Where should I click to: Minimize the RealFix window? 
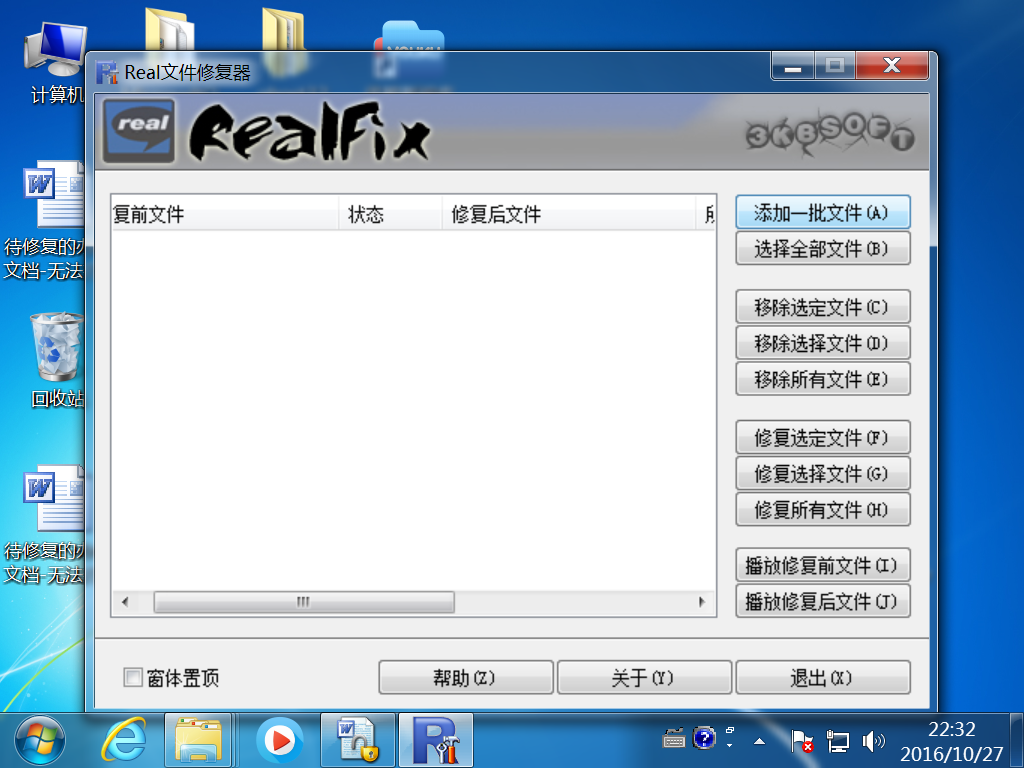[793, 66]
